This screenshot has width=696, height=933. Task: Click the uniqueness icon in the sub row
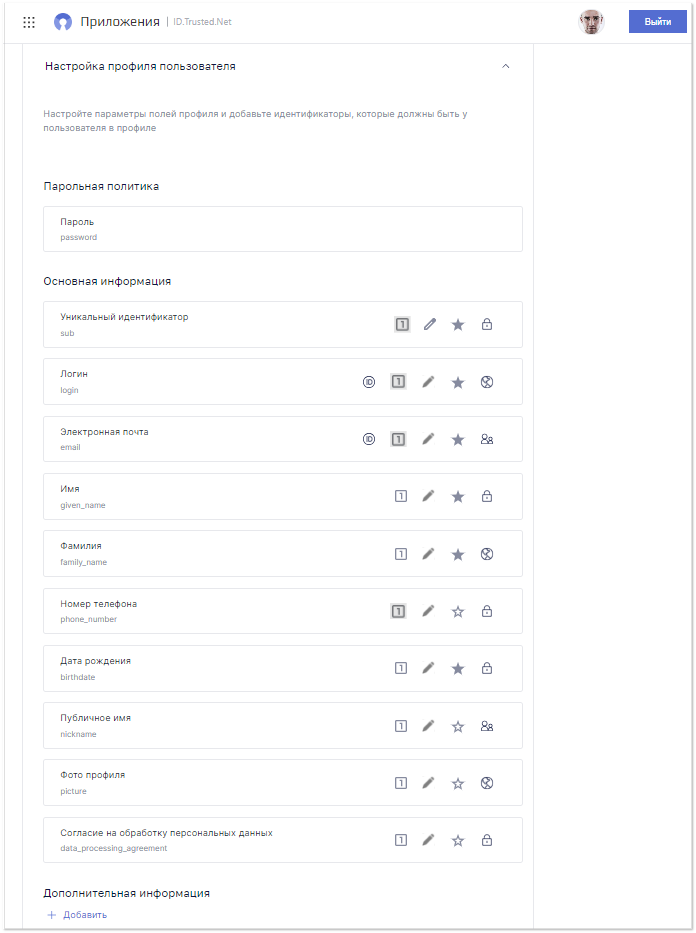[402, 324]
